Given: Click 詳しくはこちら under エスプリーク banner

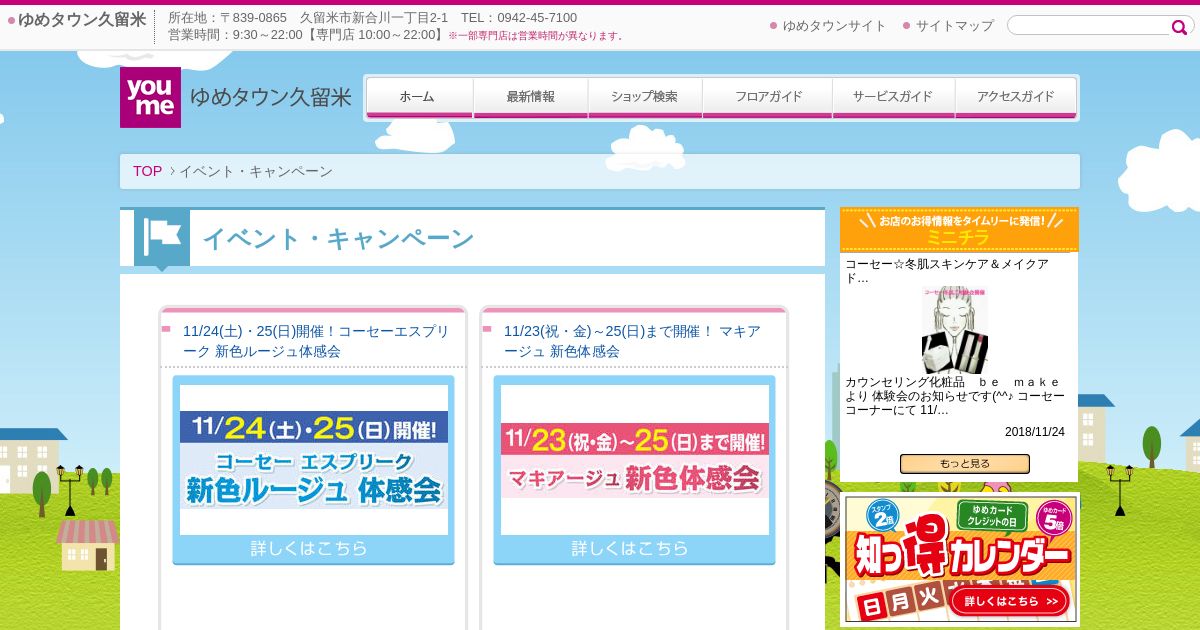Looking at the screenshot, I should (x=309, y=548).
